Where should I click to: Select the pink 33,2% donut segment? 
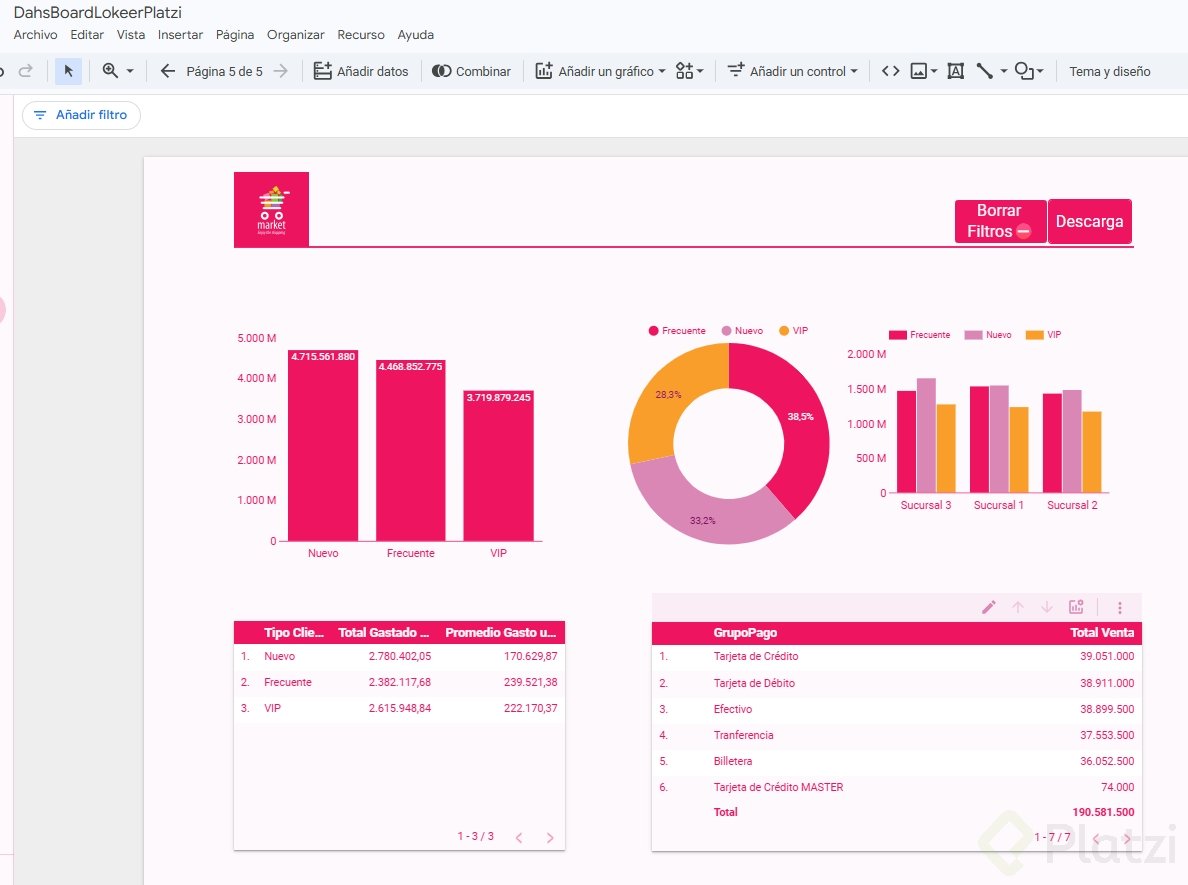pyautogui.click(x=702, y=512)
